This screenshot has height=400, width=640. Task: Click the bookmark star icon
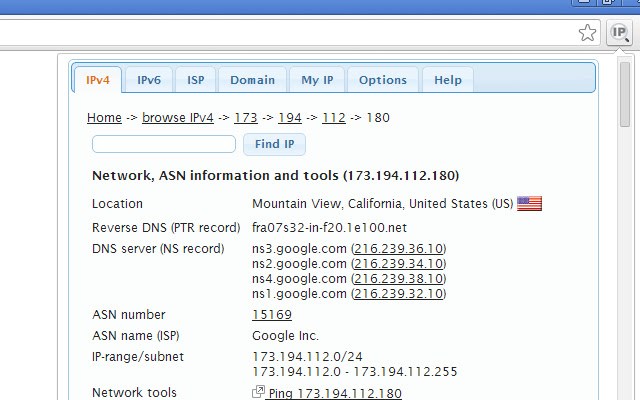[587, 33]
